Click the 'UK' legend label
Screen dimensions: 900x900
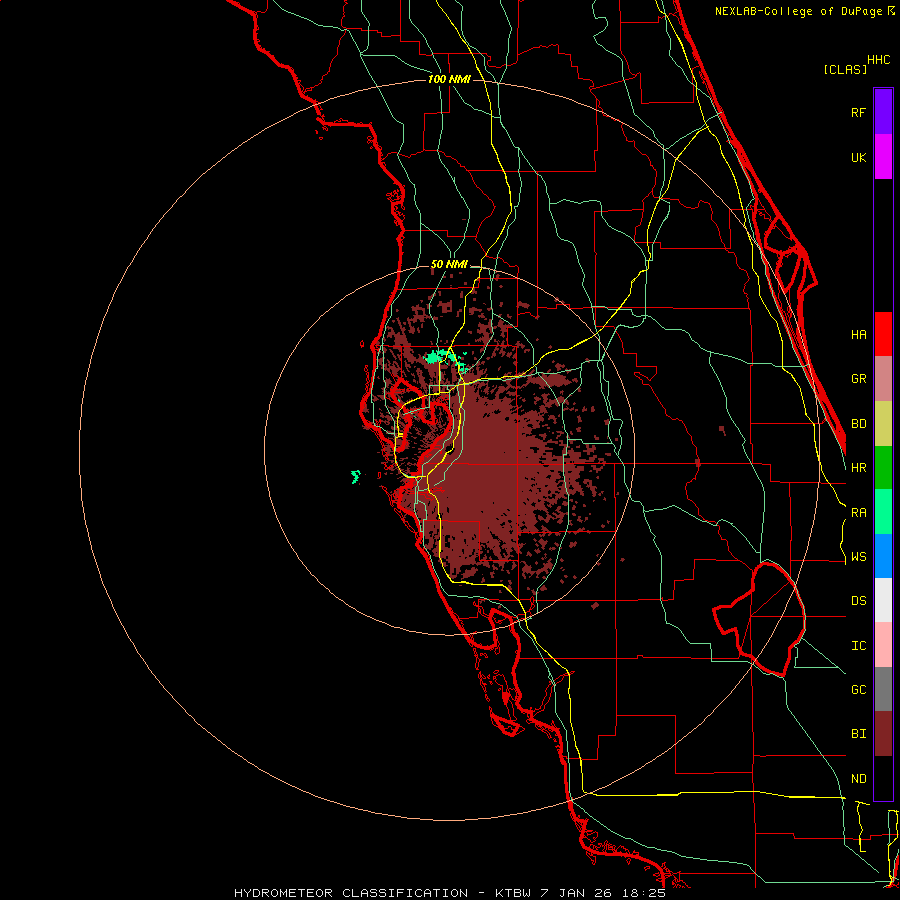(858, 157)
